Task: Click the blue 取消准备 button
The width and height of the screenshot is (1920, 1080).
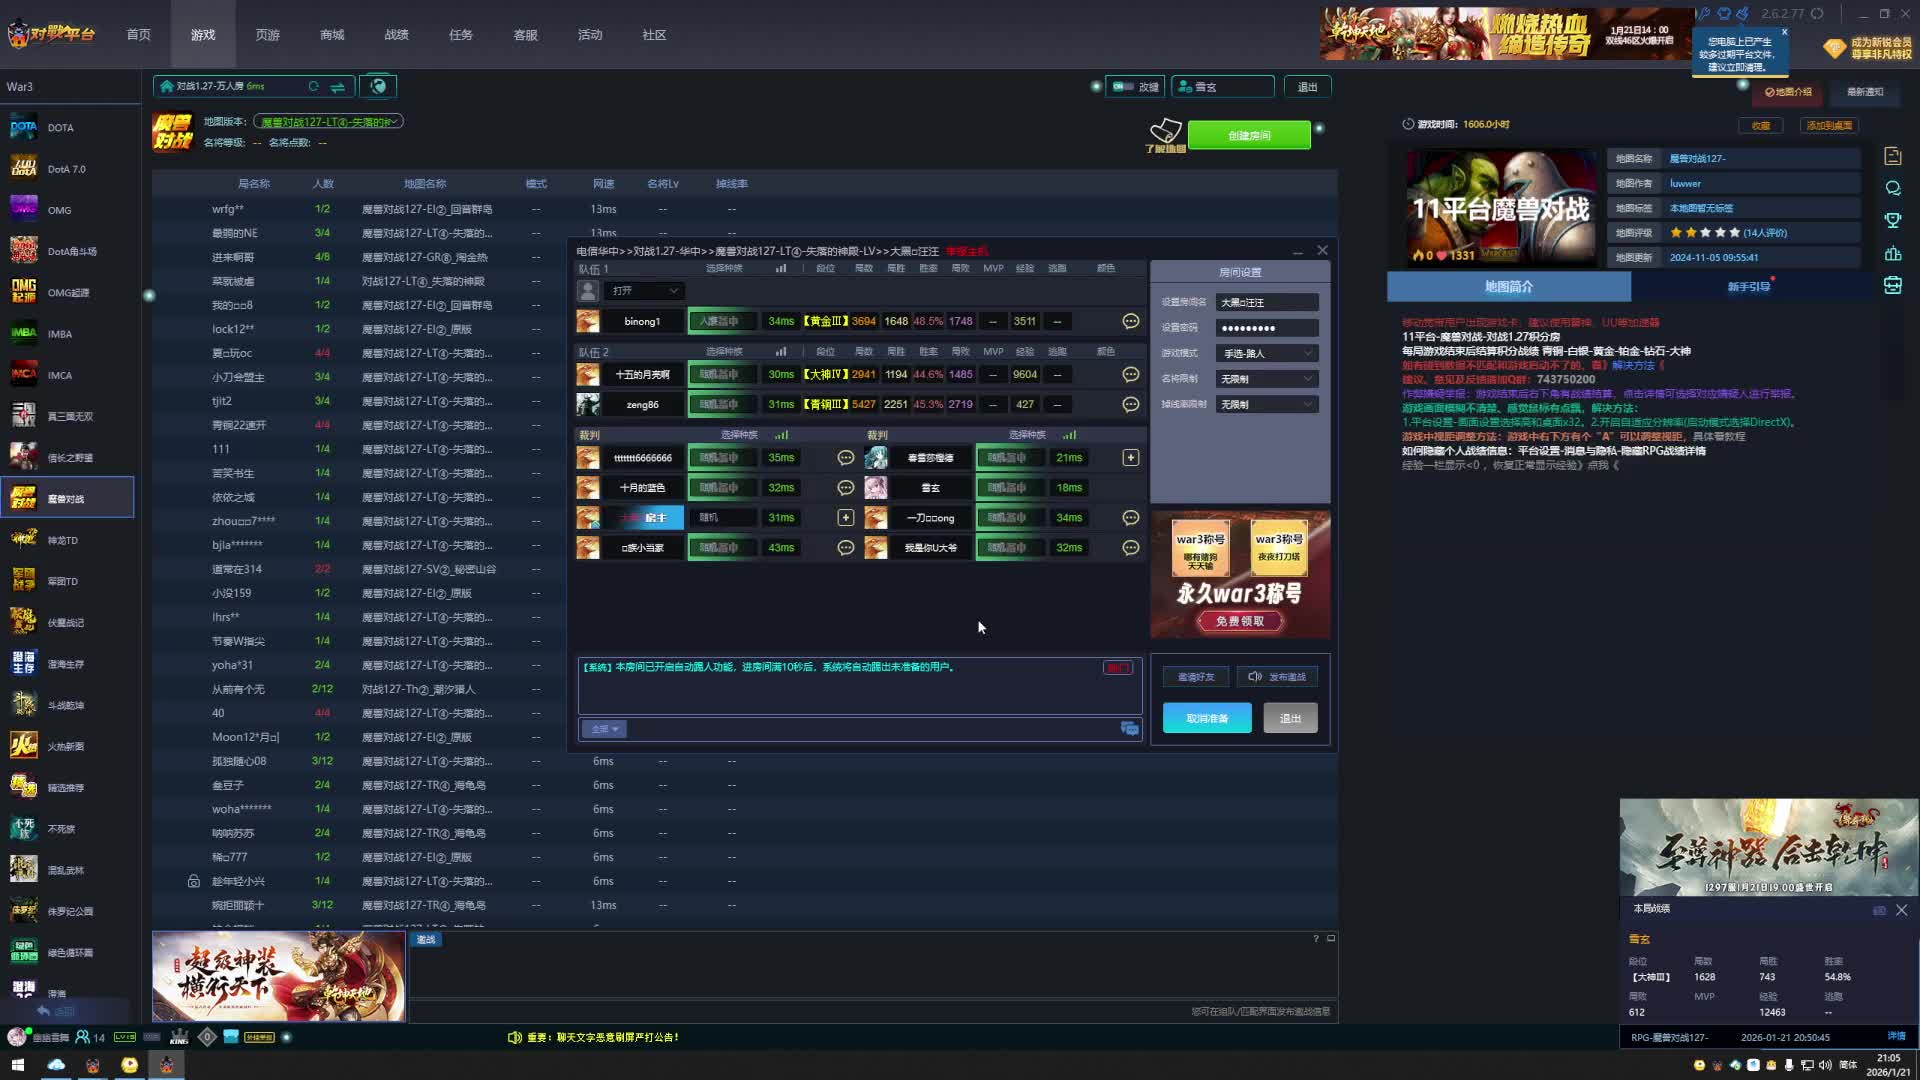Action: 1206,718
